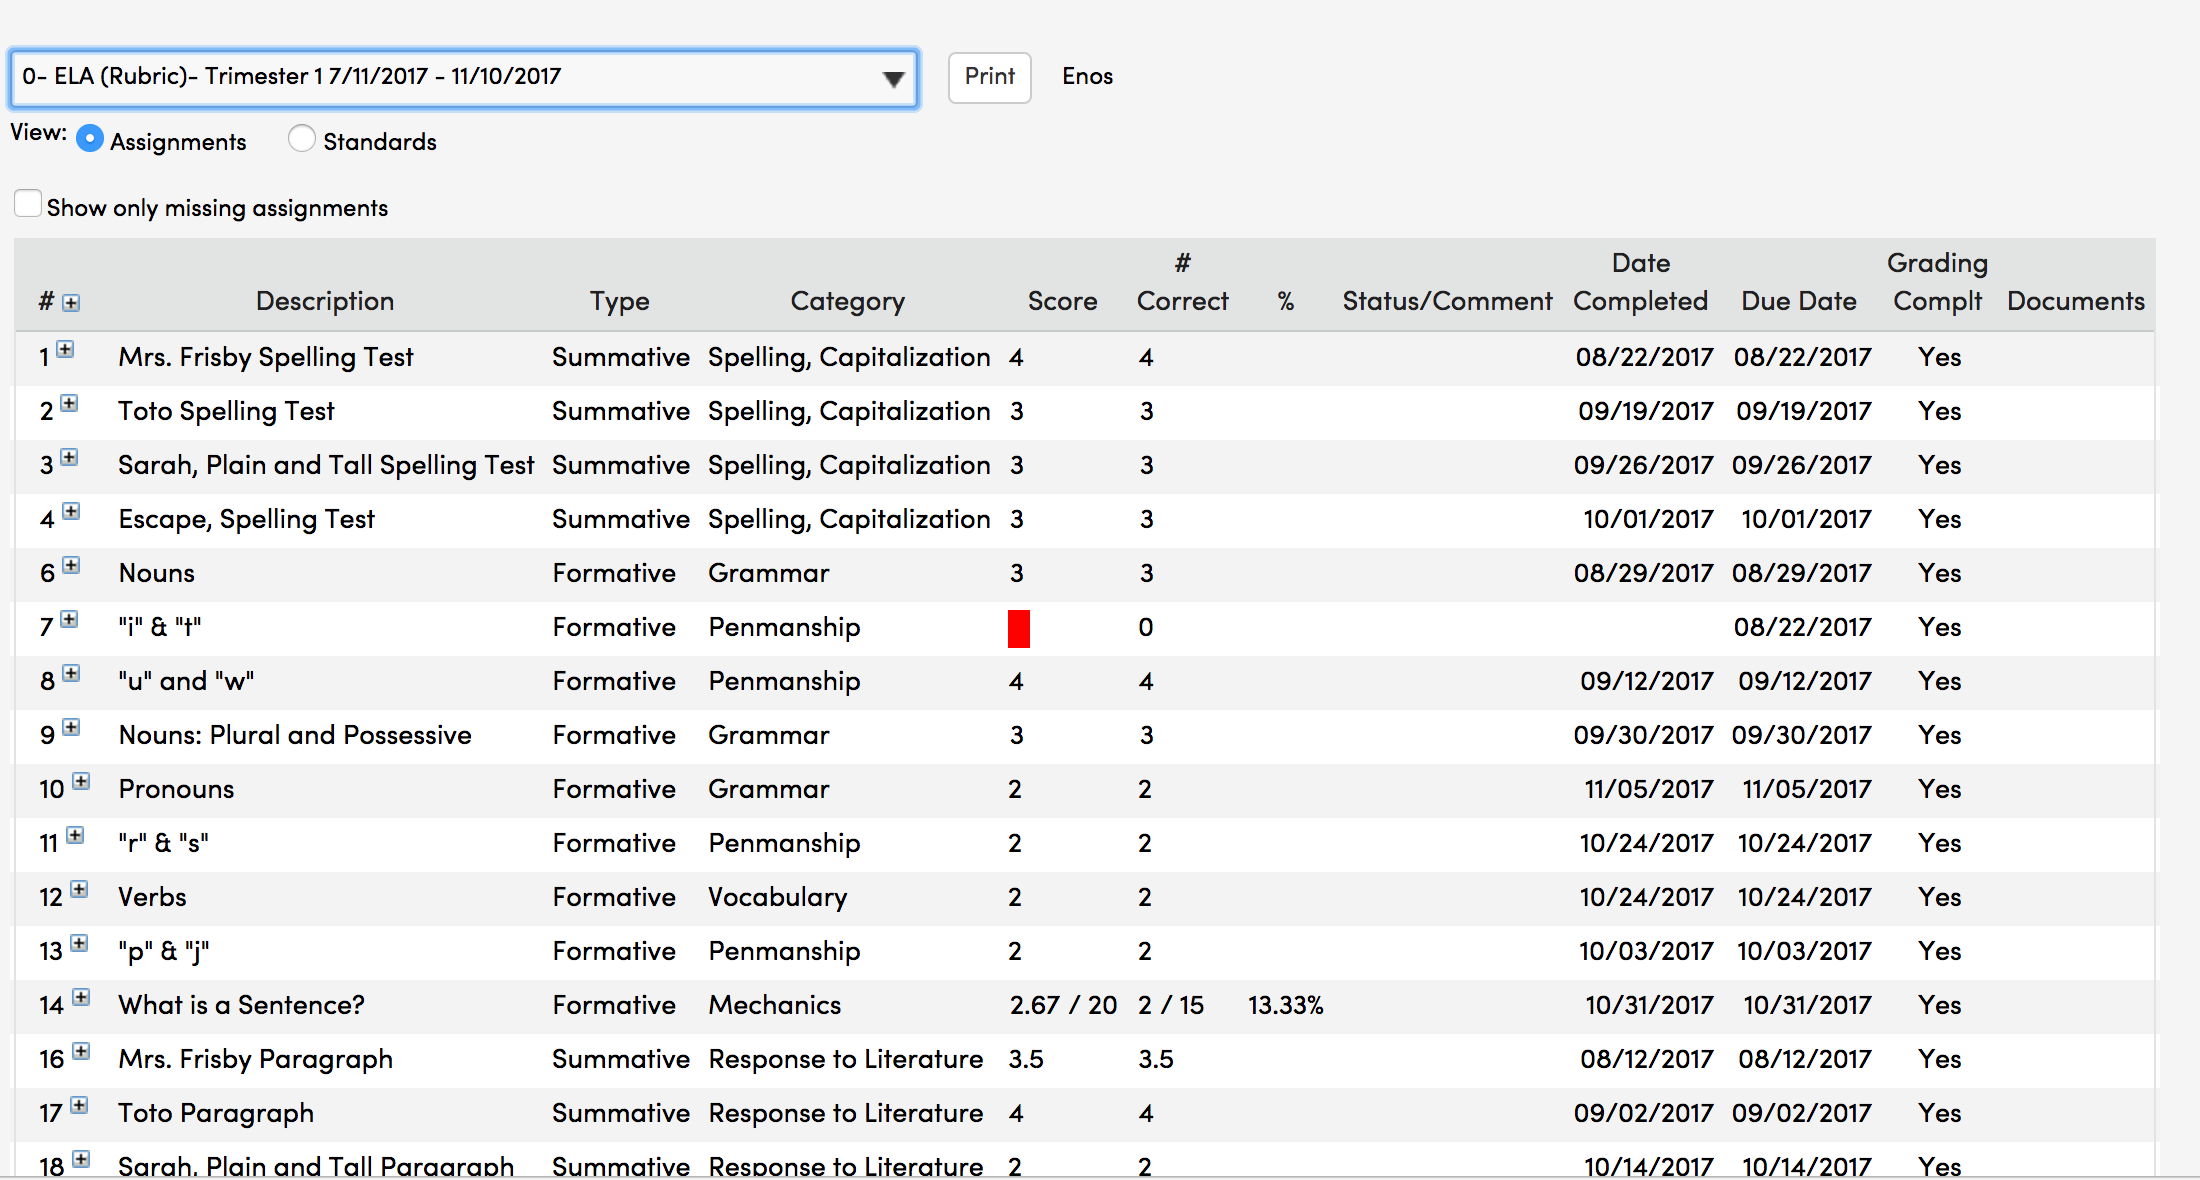Click the Description column header

pyautogui.click(x=325, y=301)
